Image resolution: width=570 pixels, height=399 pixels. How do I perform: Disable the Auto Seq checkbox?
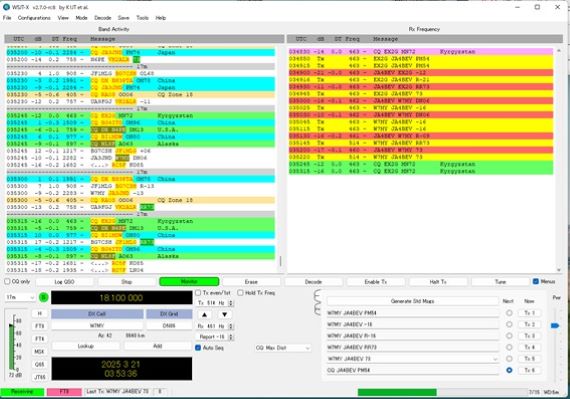[198, 348]
